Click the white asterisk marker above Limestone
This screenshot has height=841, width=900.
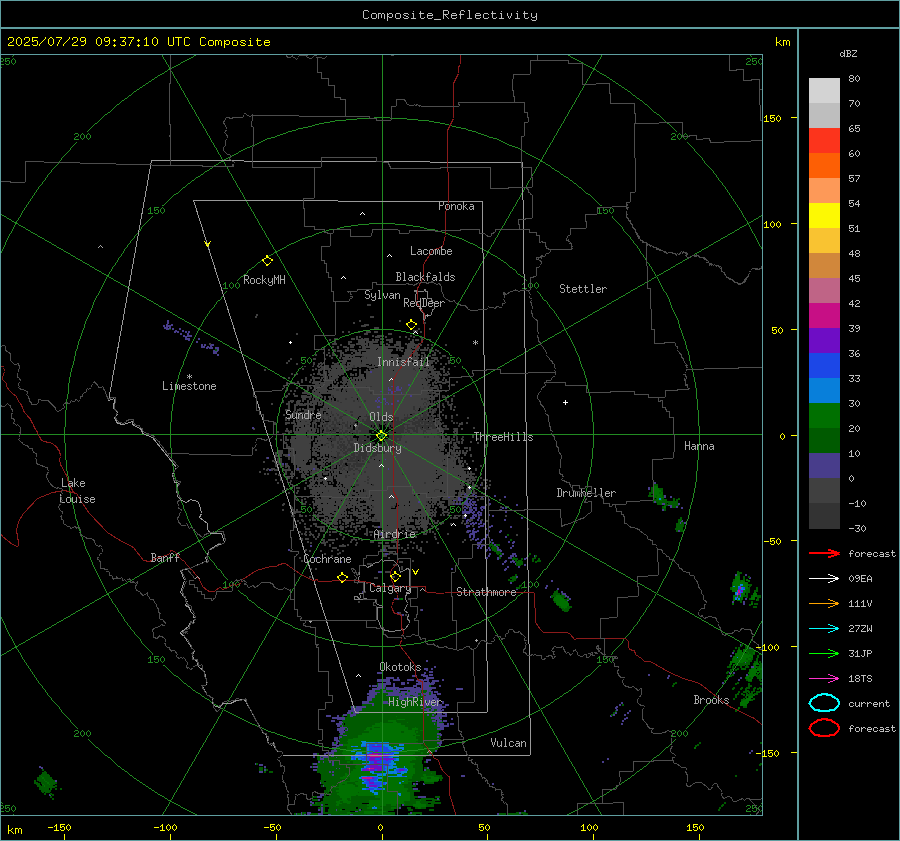[189, 377]
